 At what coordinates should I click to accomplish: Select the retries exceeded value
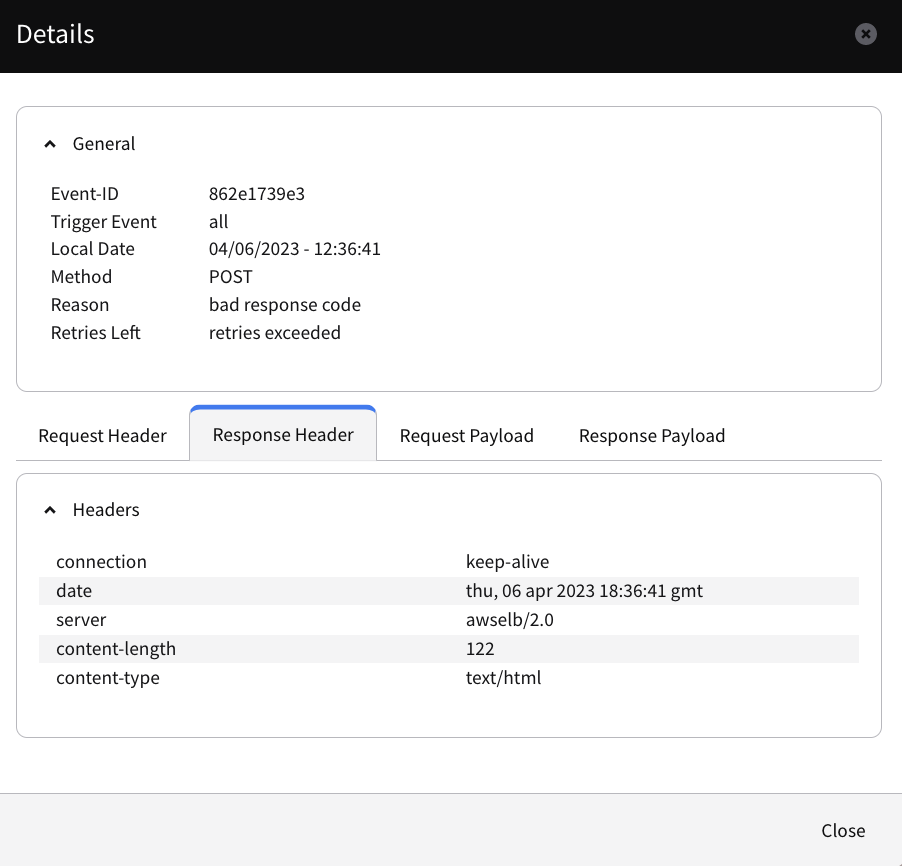274,333
